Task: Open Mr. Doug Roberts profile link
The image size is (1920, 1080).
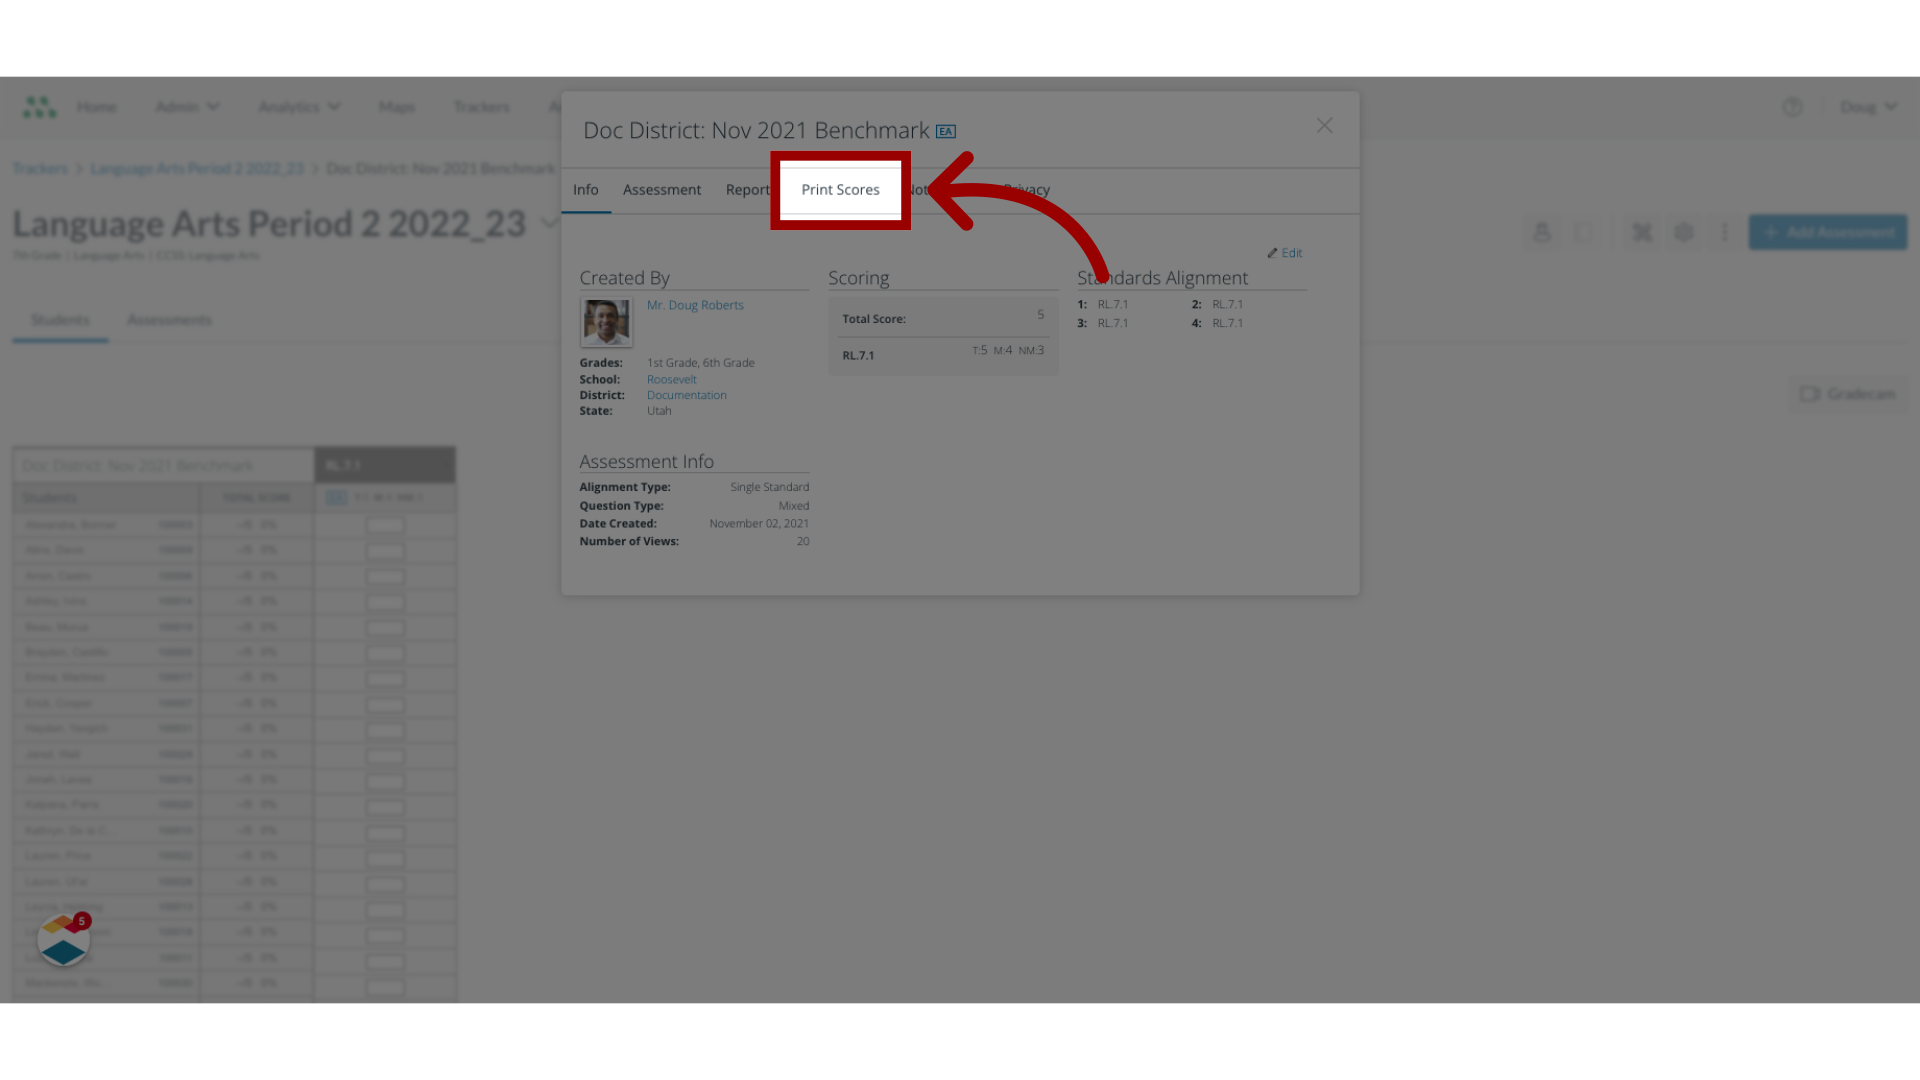Action: click(695, 305)
